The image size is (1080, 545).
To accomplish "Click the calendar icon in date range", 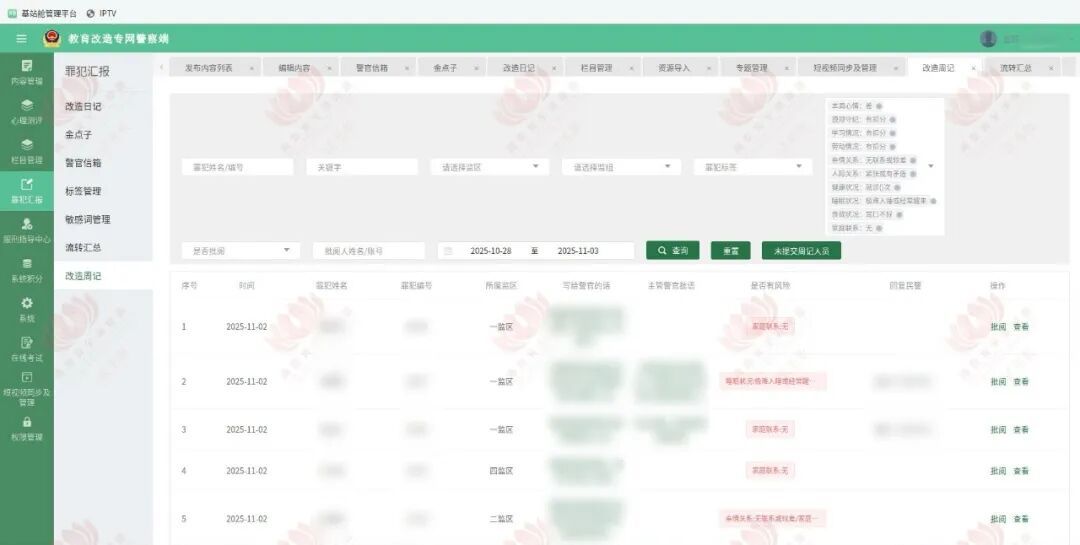I will pyautogui.click(x=448, y=251).
